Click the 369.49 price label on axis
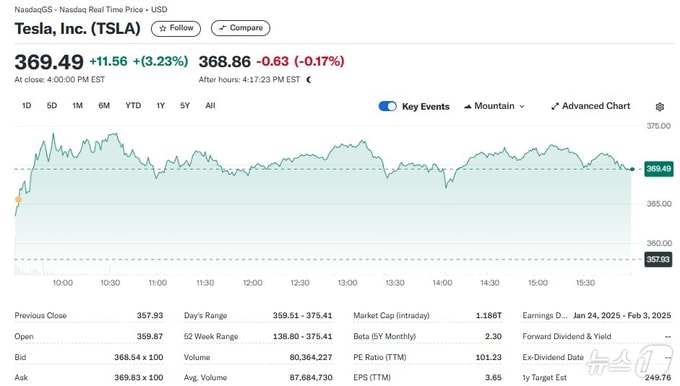 coord(659,169)
